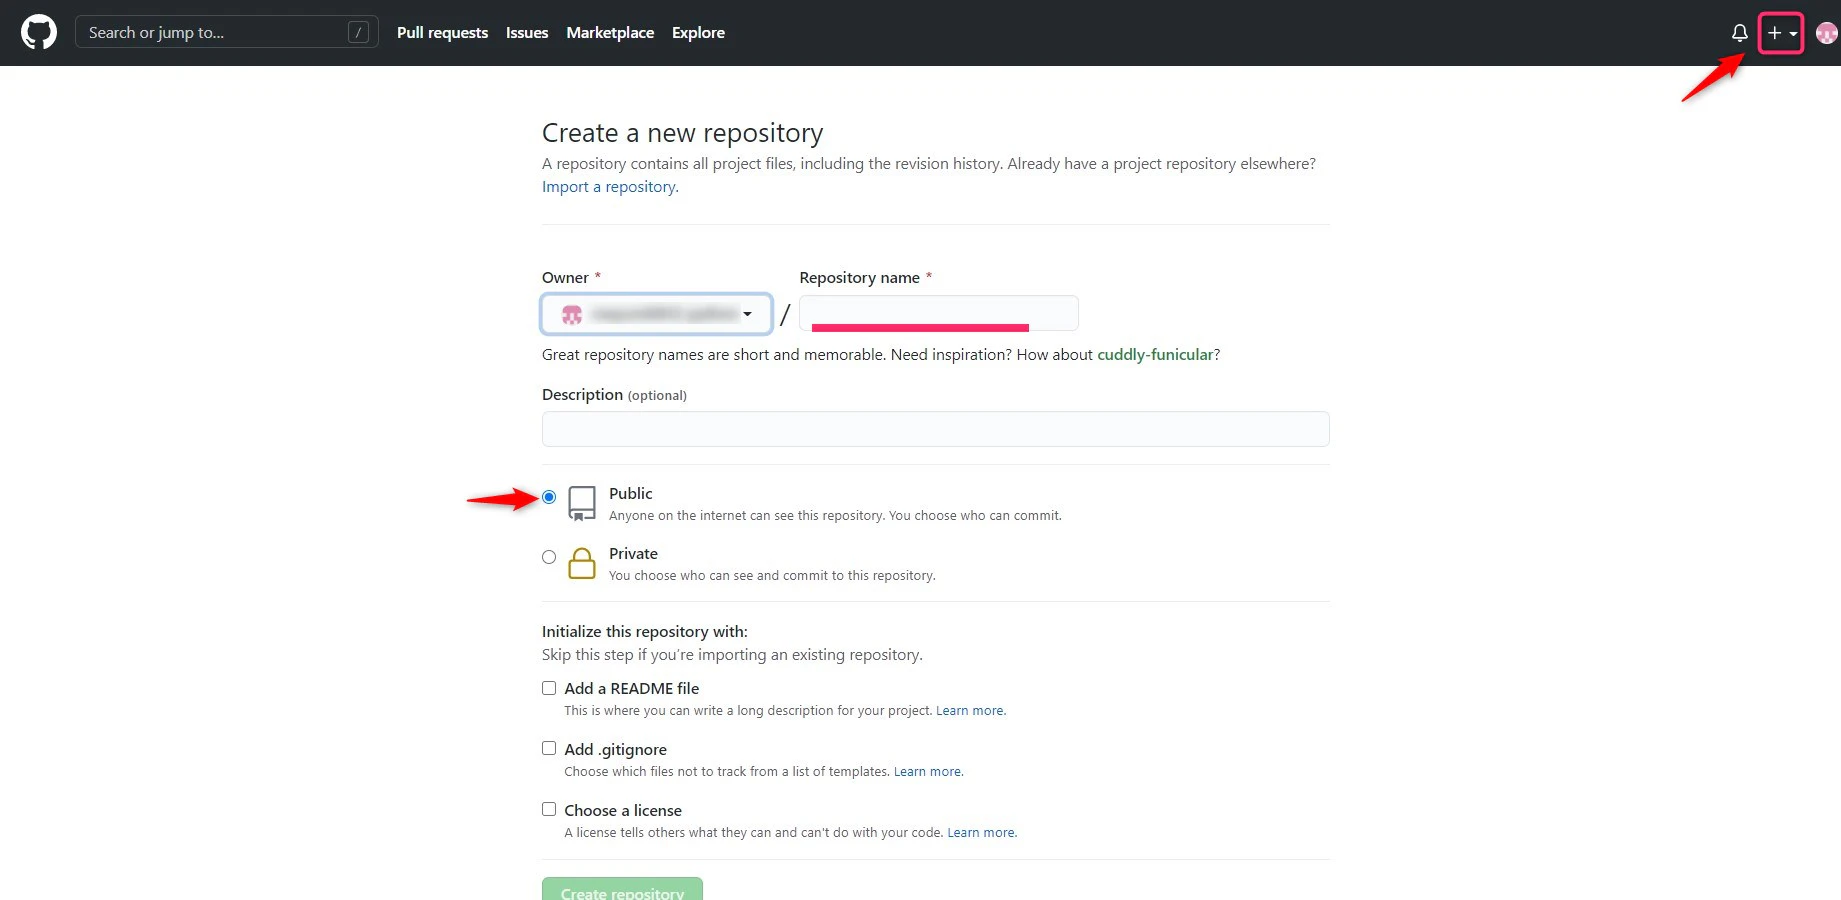This screenshot has width=1841, height=900.
Task: Enable Add .gitignore checkbox
Action: coord(549,748)
